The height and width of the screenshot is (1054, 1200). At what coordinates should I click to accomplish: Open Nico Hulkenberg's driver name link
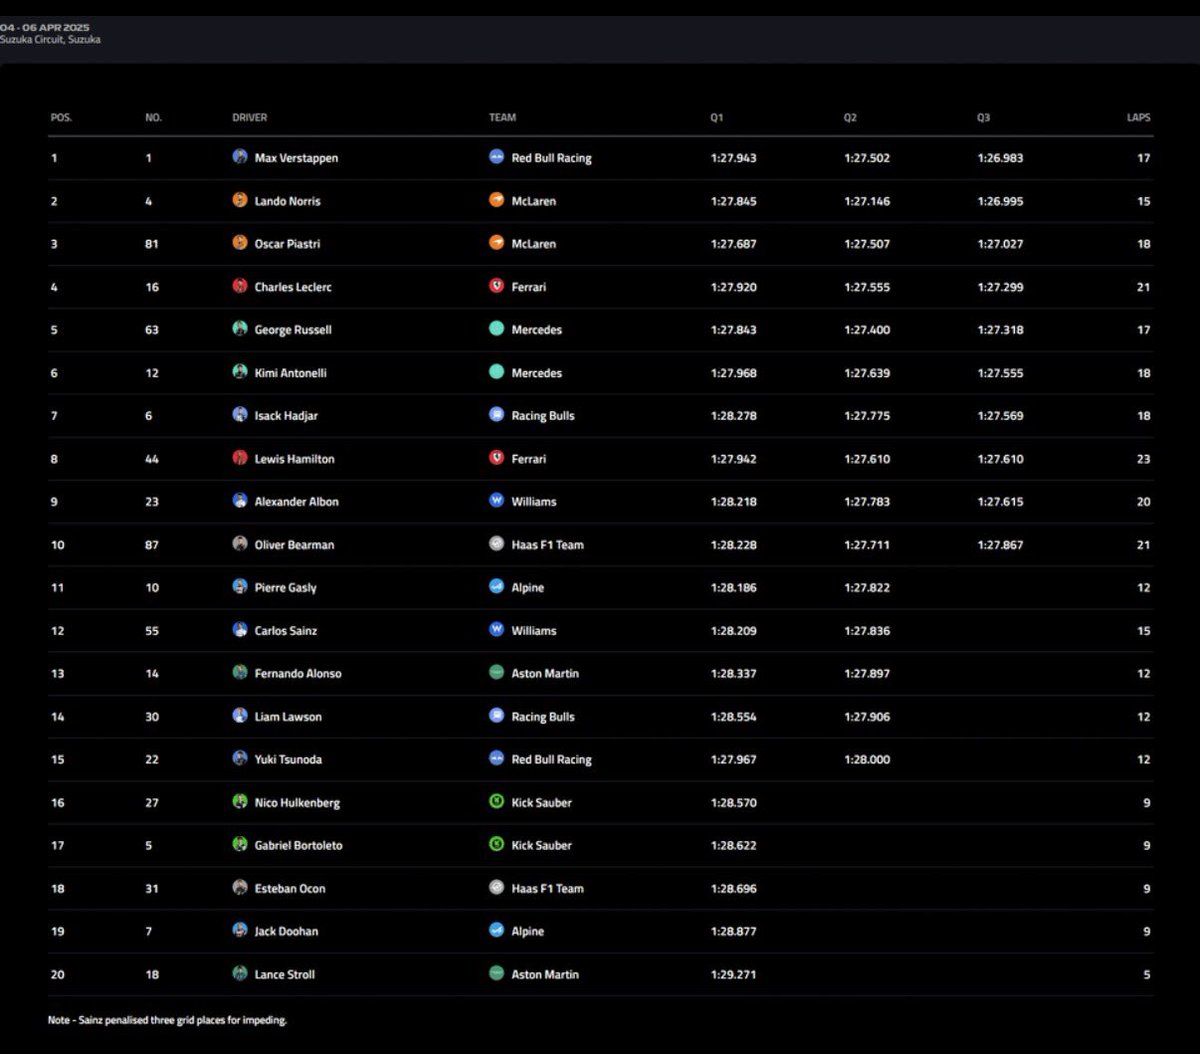click(297, 803)
